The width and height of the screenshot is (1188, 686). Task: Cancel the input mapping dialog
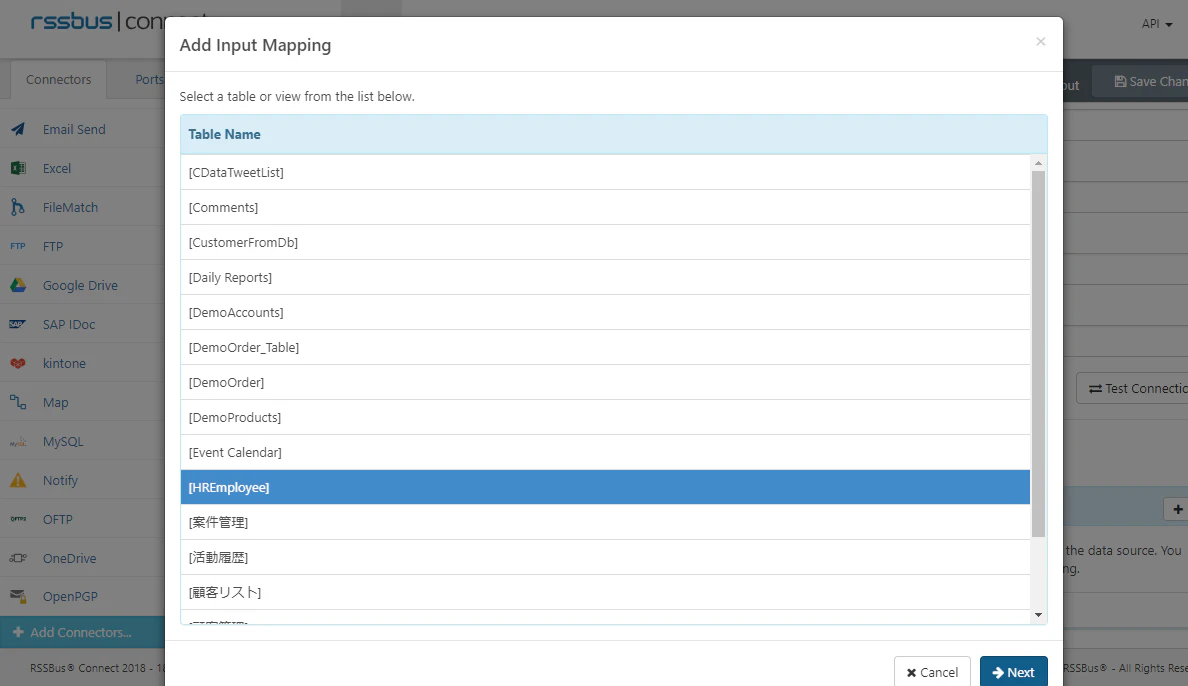(x=933, y=672)
